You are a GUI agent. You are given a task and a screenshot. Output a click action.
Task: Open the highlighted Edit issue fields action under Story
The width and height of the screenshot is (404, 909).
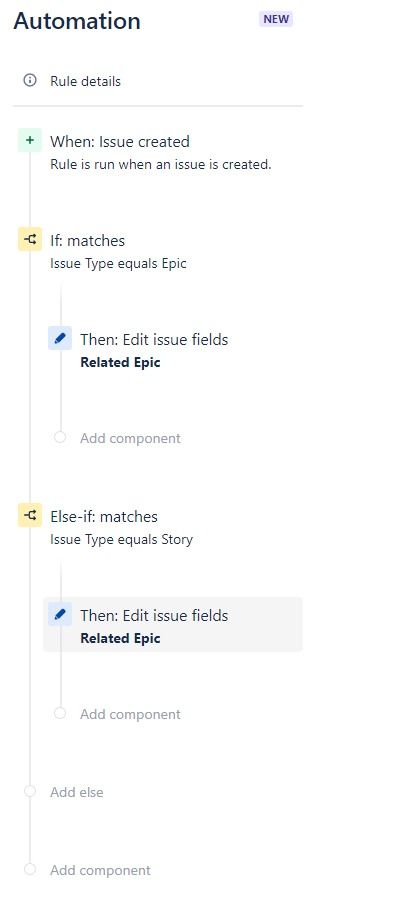pos(173,624)
